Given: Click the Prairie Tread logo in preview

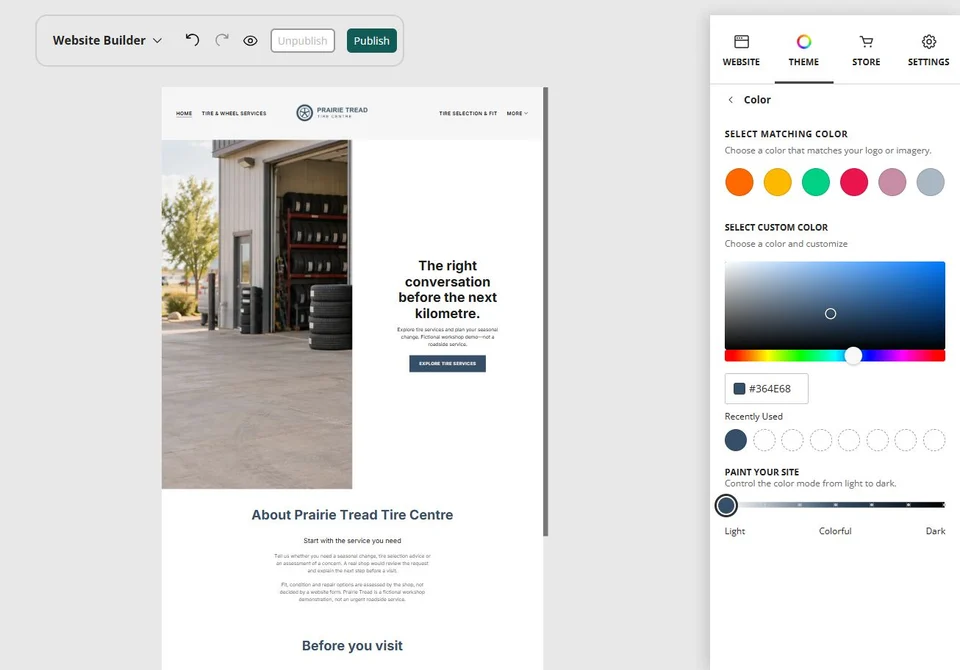Looking at the screenshot, I should pyautogui.click(x=332, y=112).
